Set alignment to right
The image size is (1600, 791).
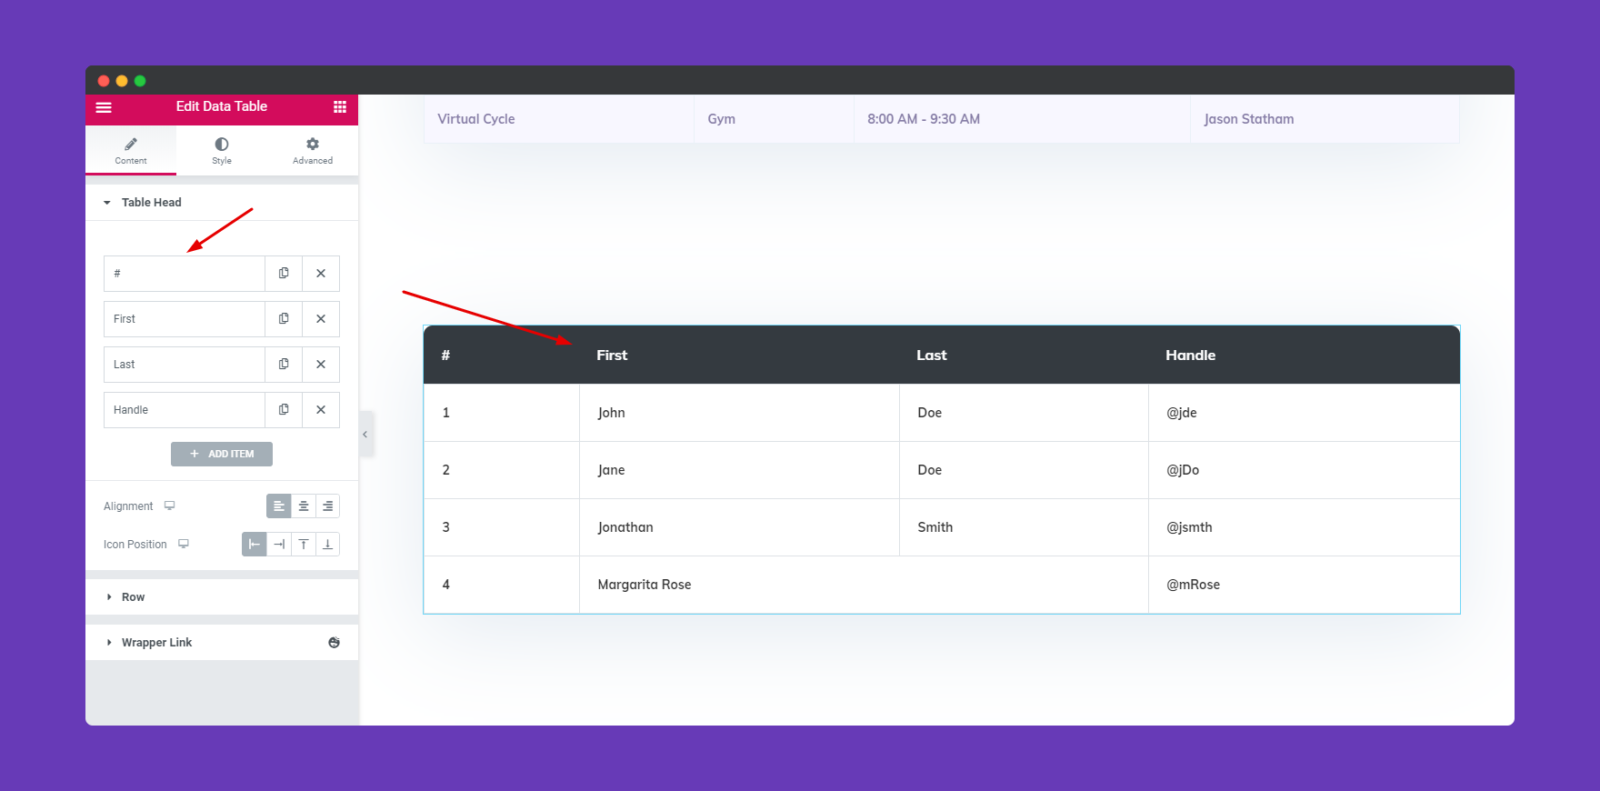click(x=328, y=506)
